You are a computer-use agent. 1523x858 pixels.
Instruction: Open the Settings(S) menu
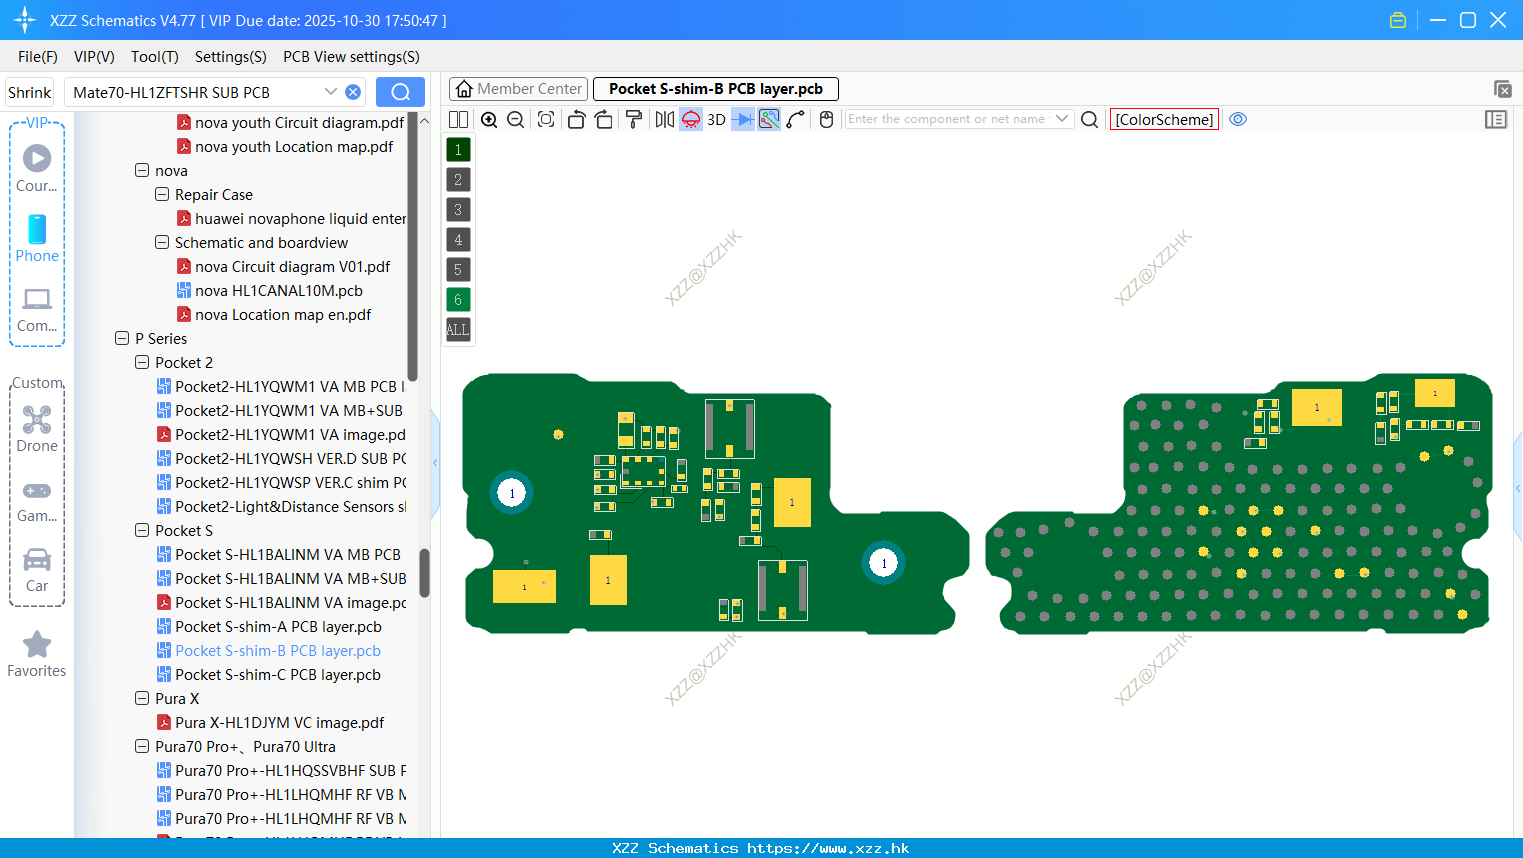tap(231, 57)
